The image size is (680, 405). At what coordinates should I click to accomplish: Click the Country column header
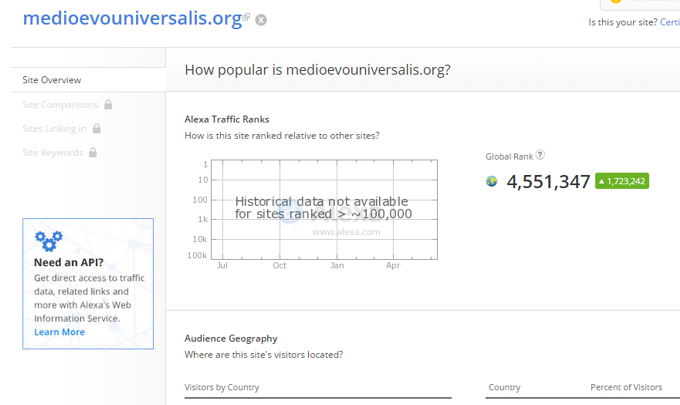504,387
